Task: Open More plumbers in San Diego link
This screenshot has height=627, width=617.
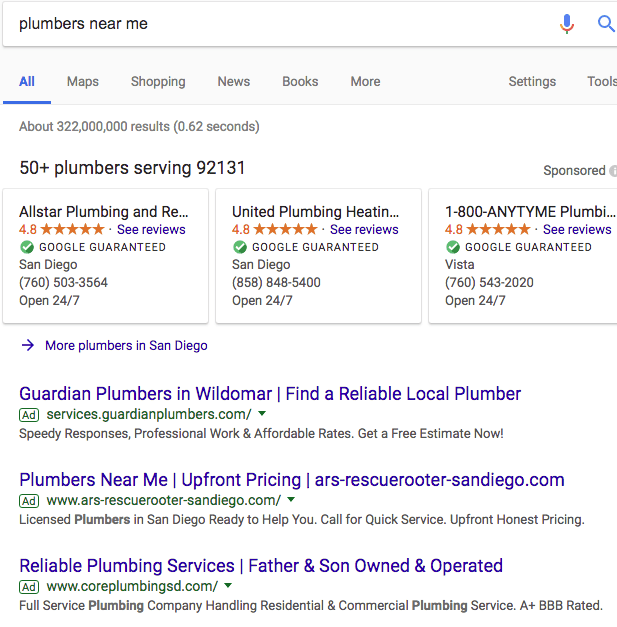Action: point(126,345)
